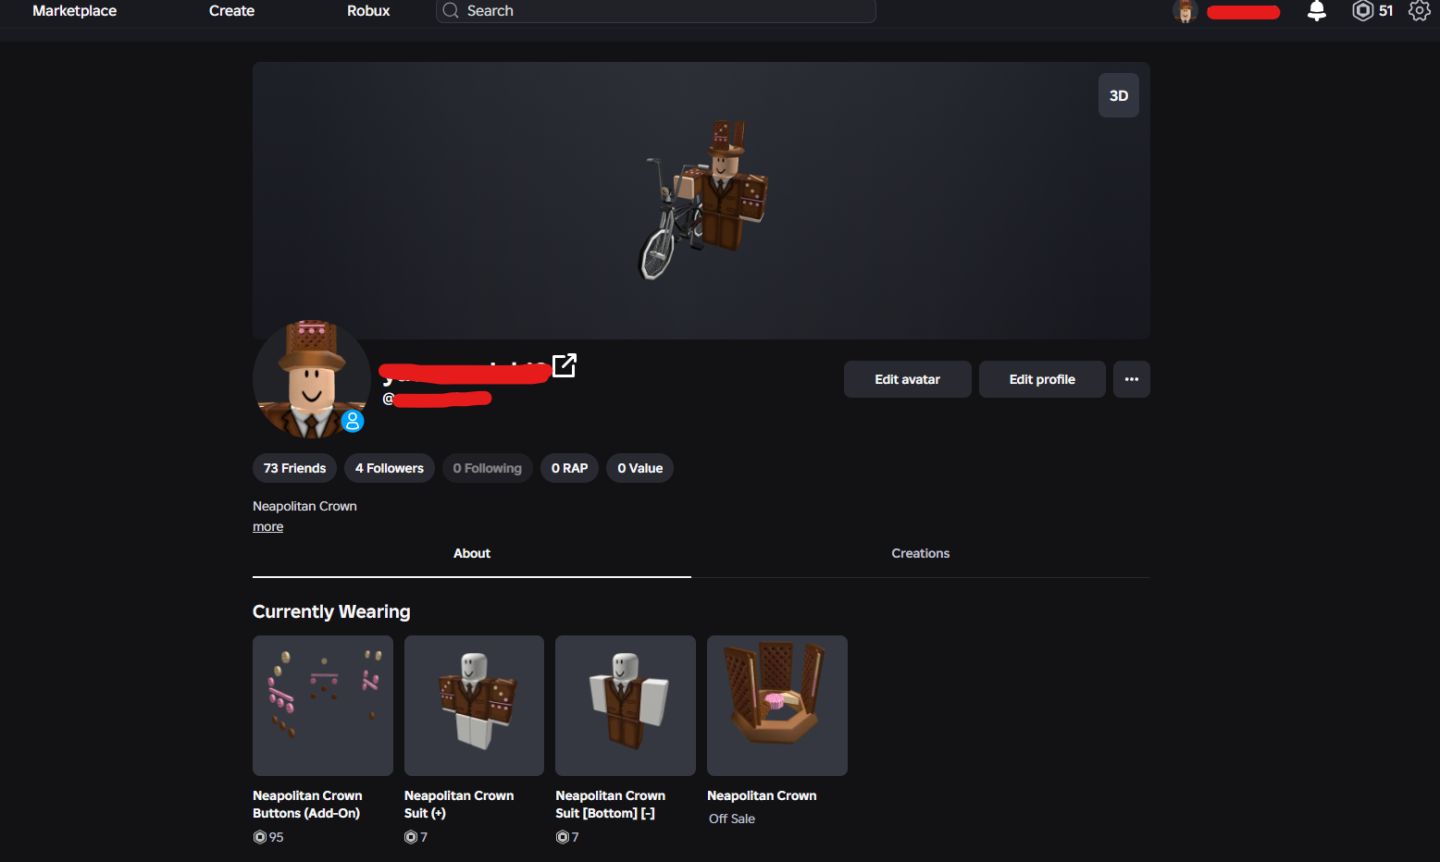Open the Neapolitan Crown Suit (+) thumbnail
Screen dimensions: 1440x862
click(x=474, y=705)
